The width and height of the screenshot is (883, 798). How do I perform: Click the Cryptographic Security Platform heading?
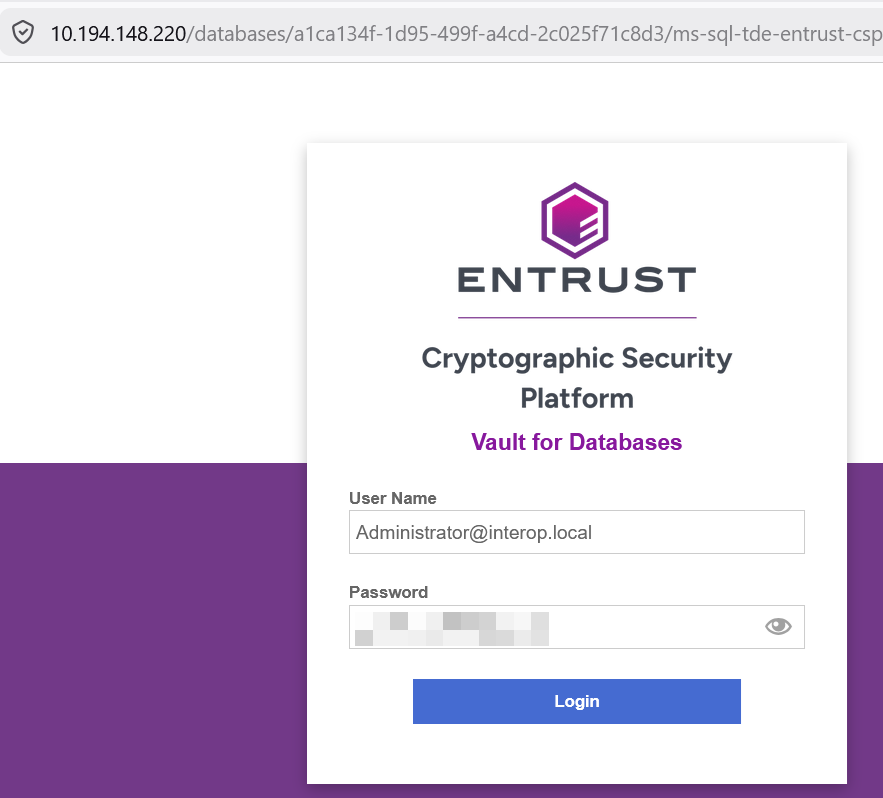point(576,378)
